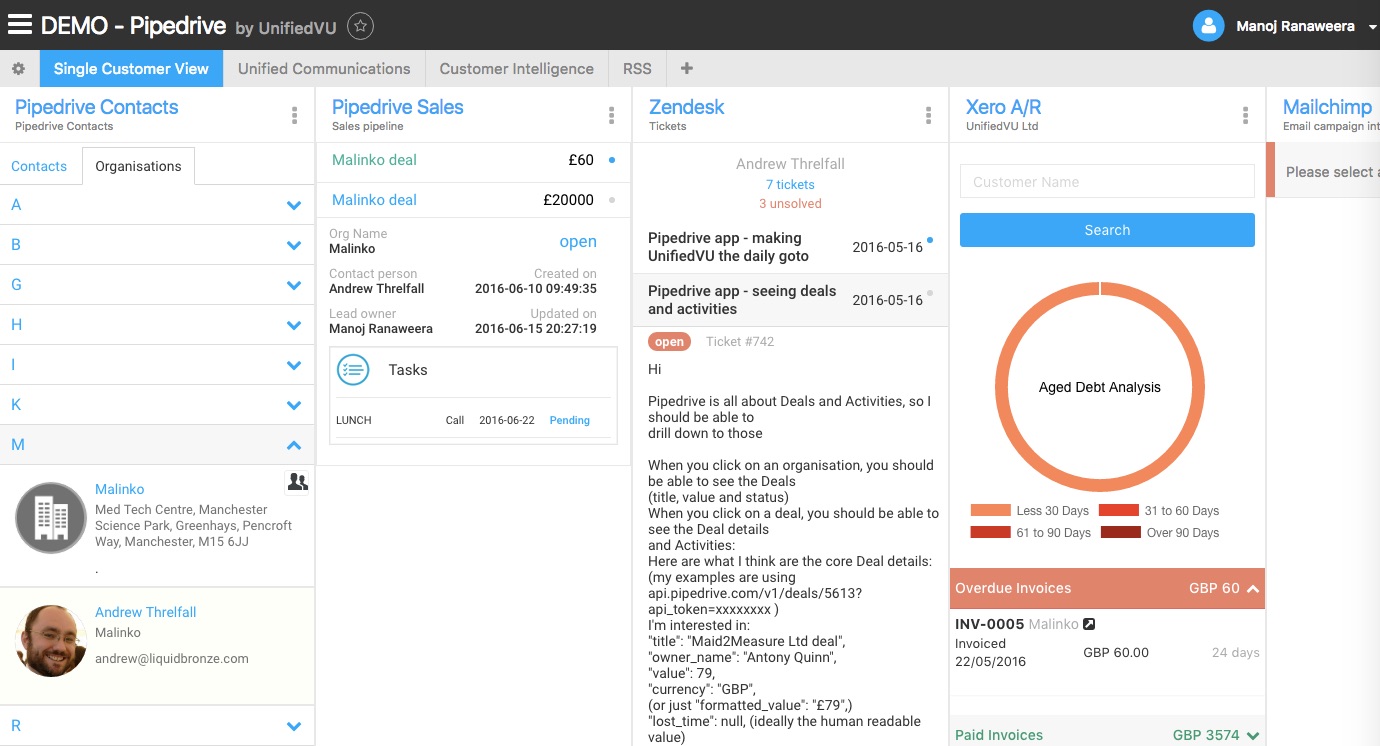The image size is (1380, 746).
Task: Click Manoj Ranaweera user name
Action: [x=1295, y=26]
